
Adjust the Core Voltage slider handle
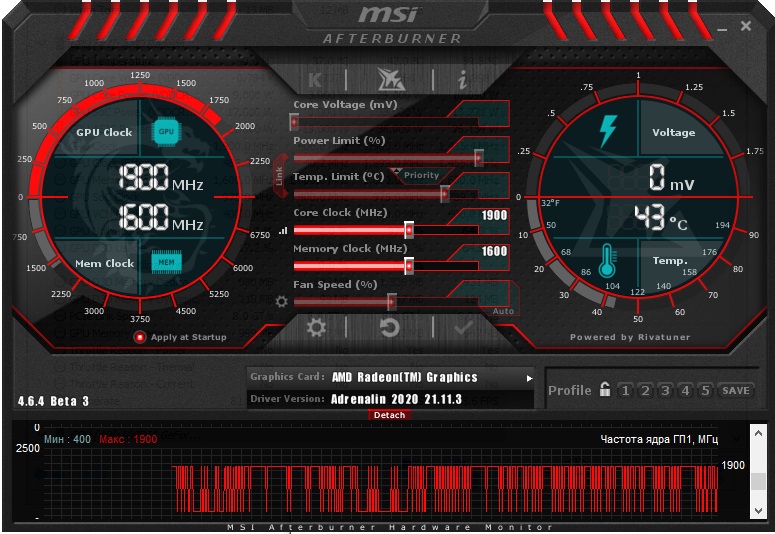(294, 122)
